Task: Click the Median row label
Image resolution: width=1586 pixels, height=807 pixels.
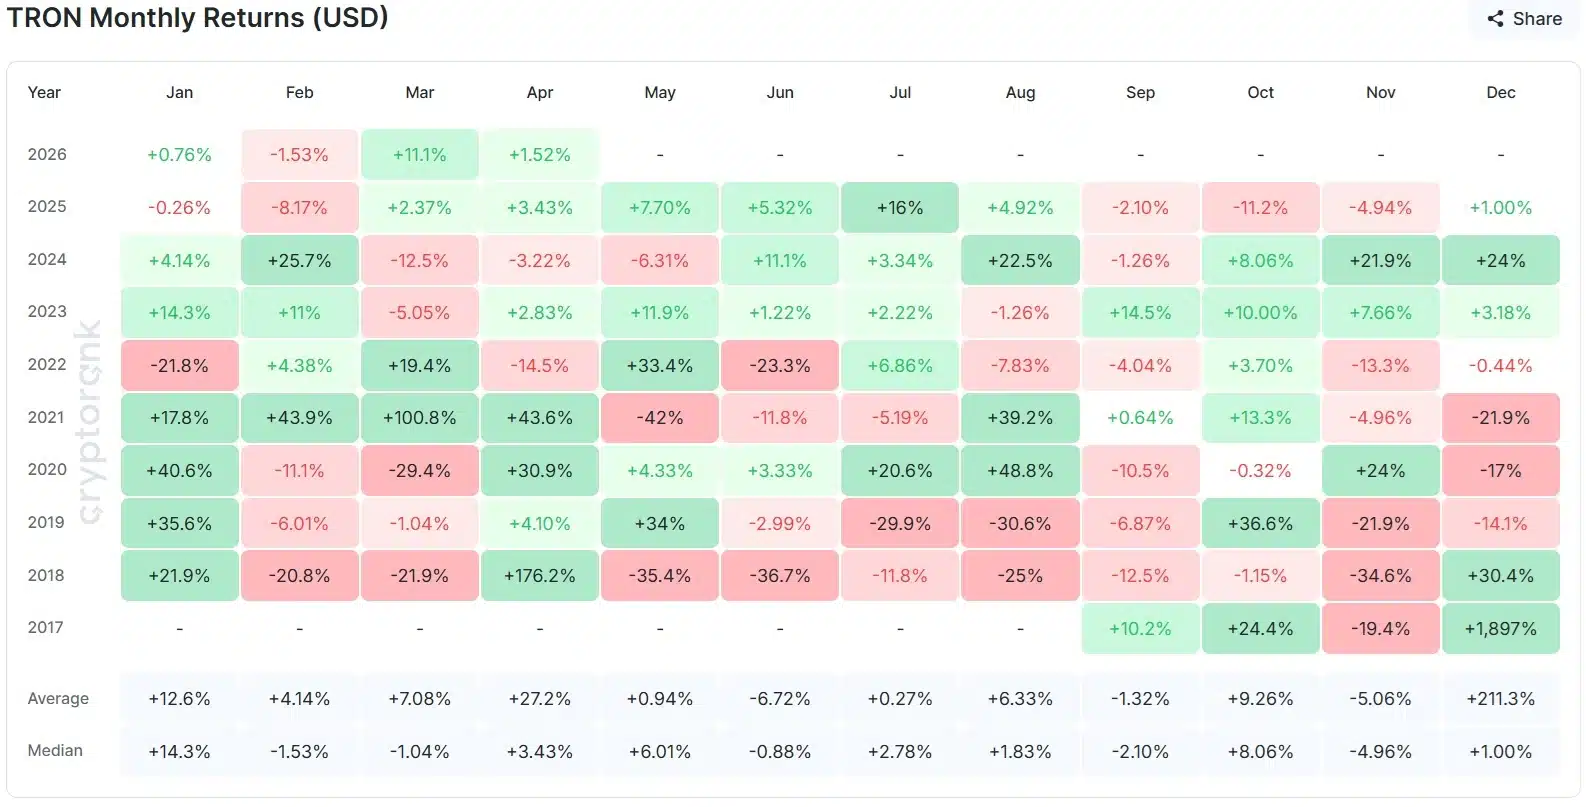Action: click(x=55, y=751)
